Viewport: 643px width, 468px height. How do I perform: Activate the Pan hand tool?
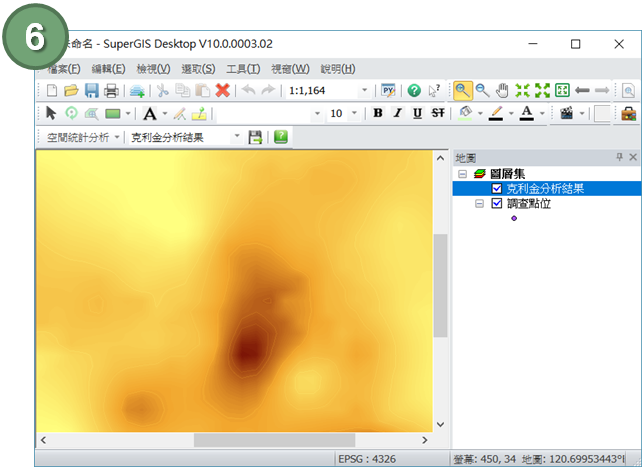502,90
